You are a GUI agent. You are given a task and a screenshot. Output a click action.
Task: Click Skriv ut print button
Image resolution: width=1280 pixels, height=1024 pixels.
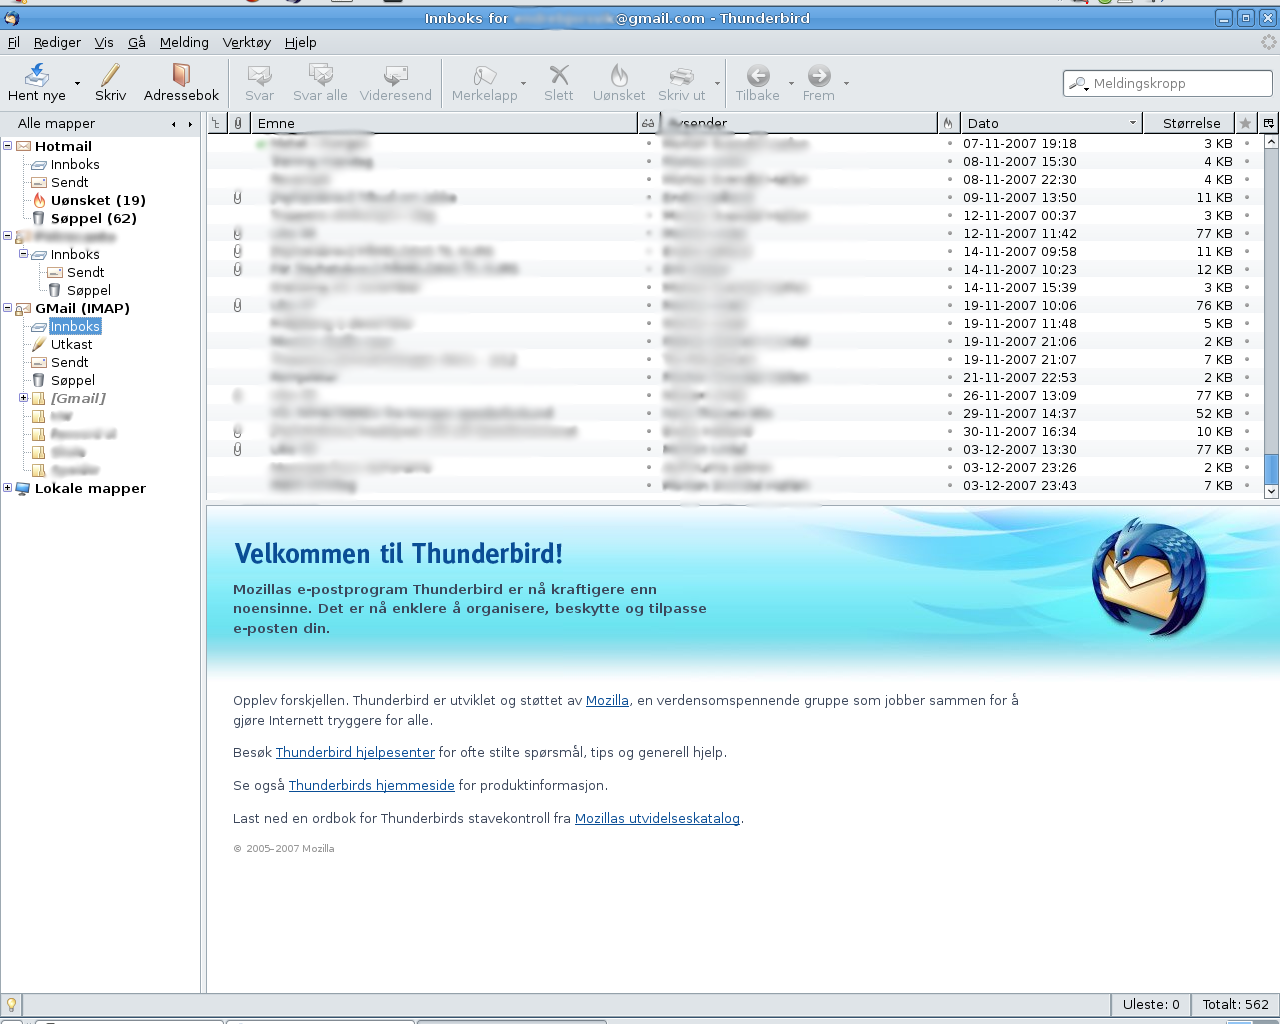point(681,83)
